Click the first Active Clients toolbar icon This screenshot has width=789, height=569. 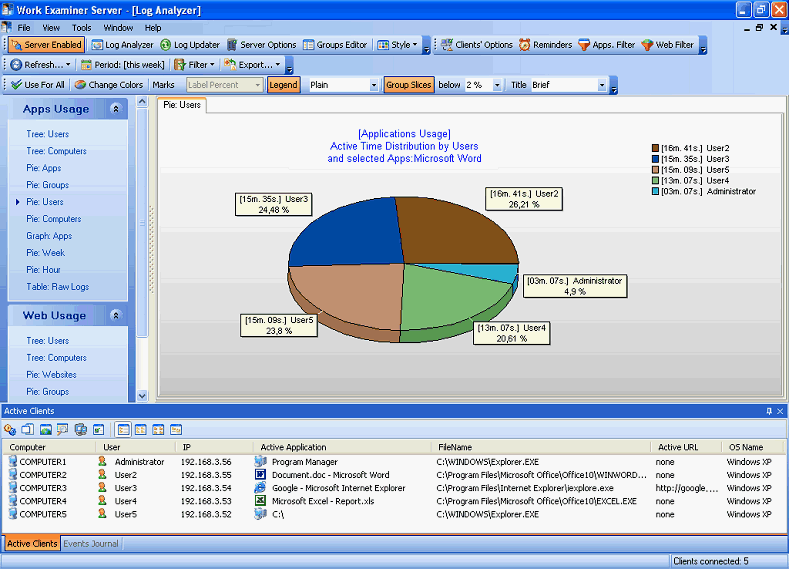pyautogui.click(x=10, y=430)
